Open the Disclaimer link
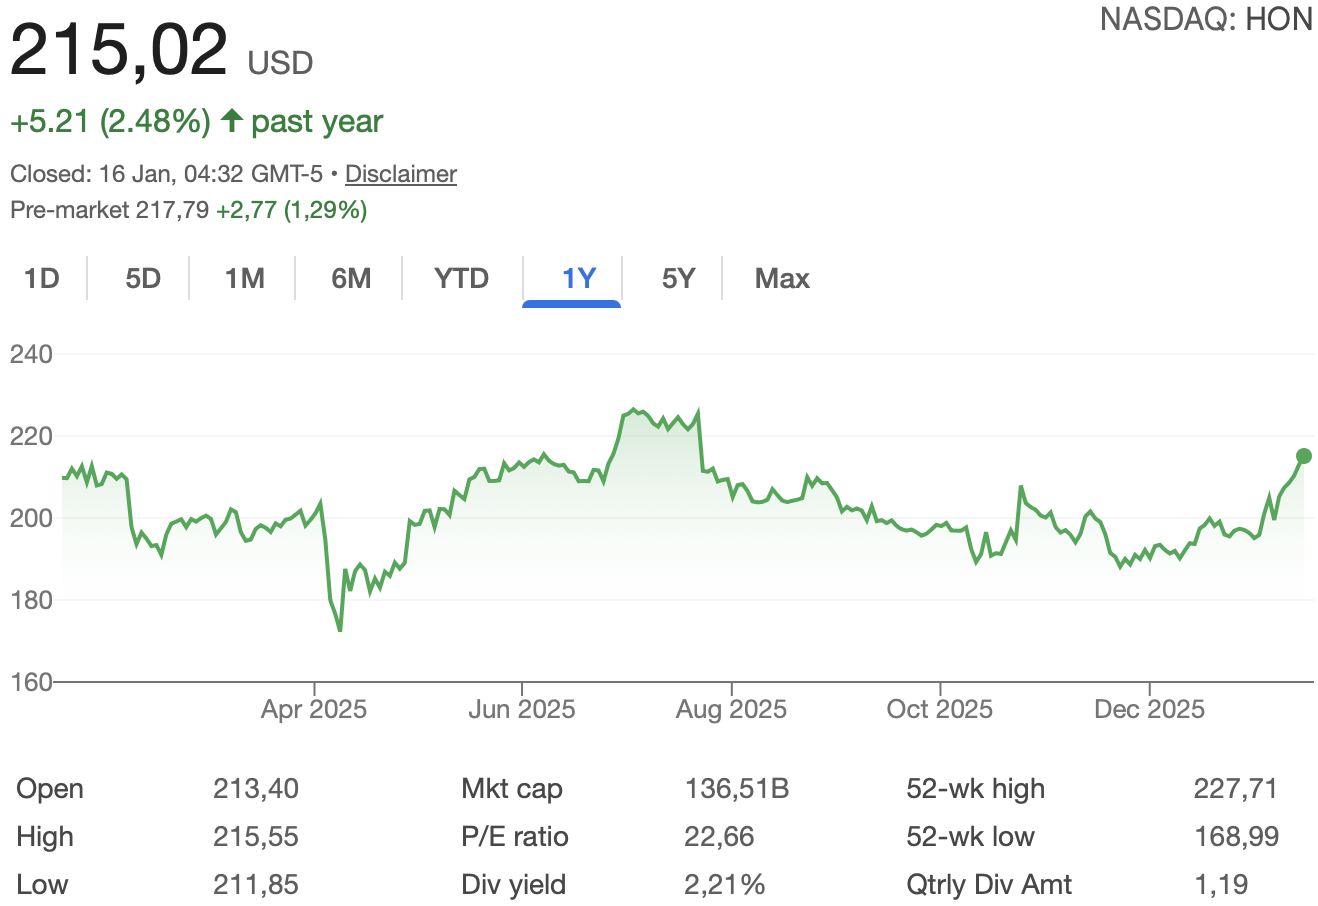Image resolution: width=1318 pixels, height=906 pixels. [x=400, y=174]
